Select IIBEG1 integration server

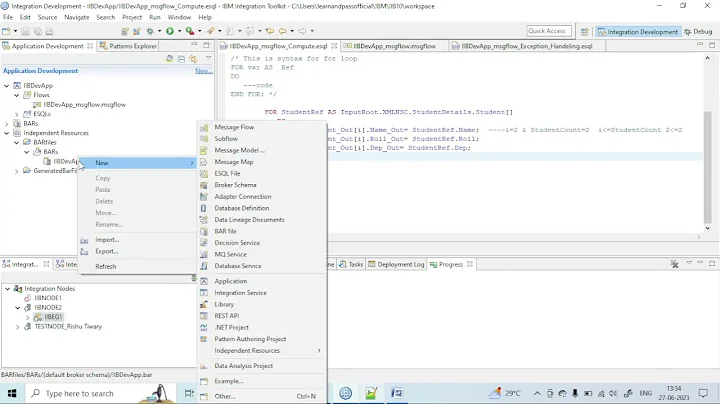pos(53,317)
